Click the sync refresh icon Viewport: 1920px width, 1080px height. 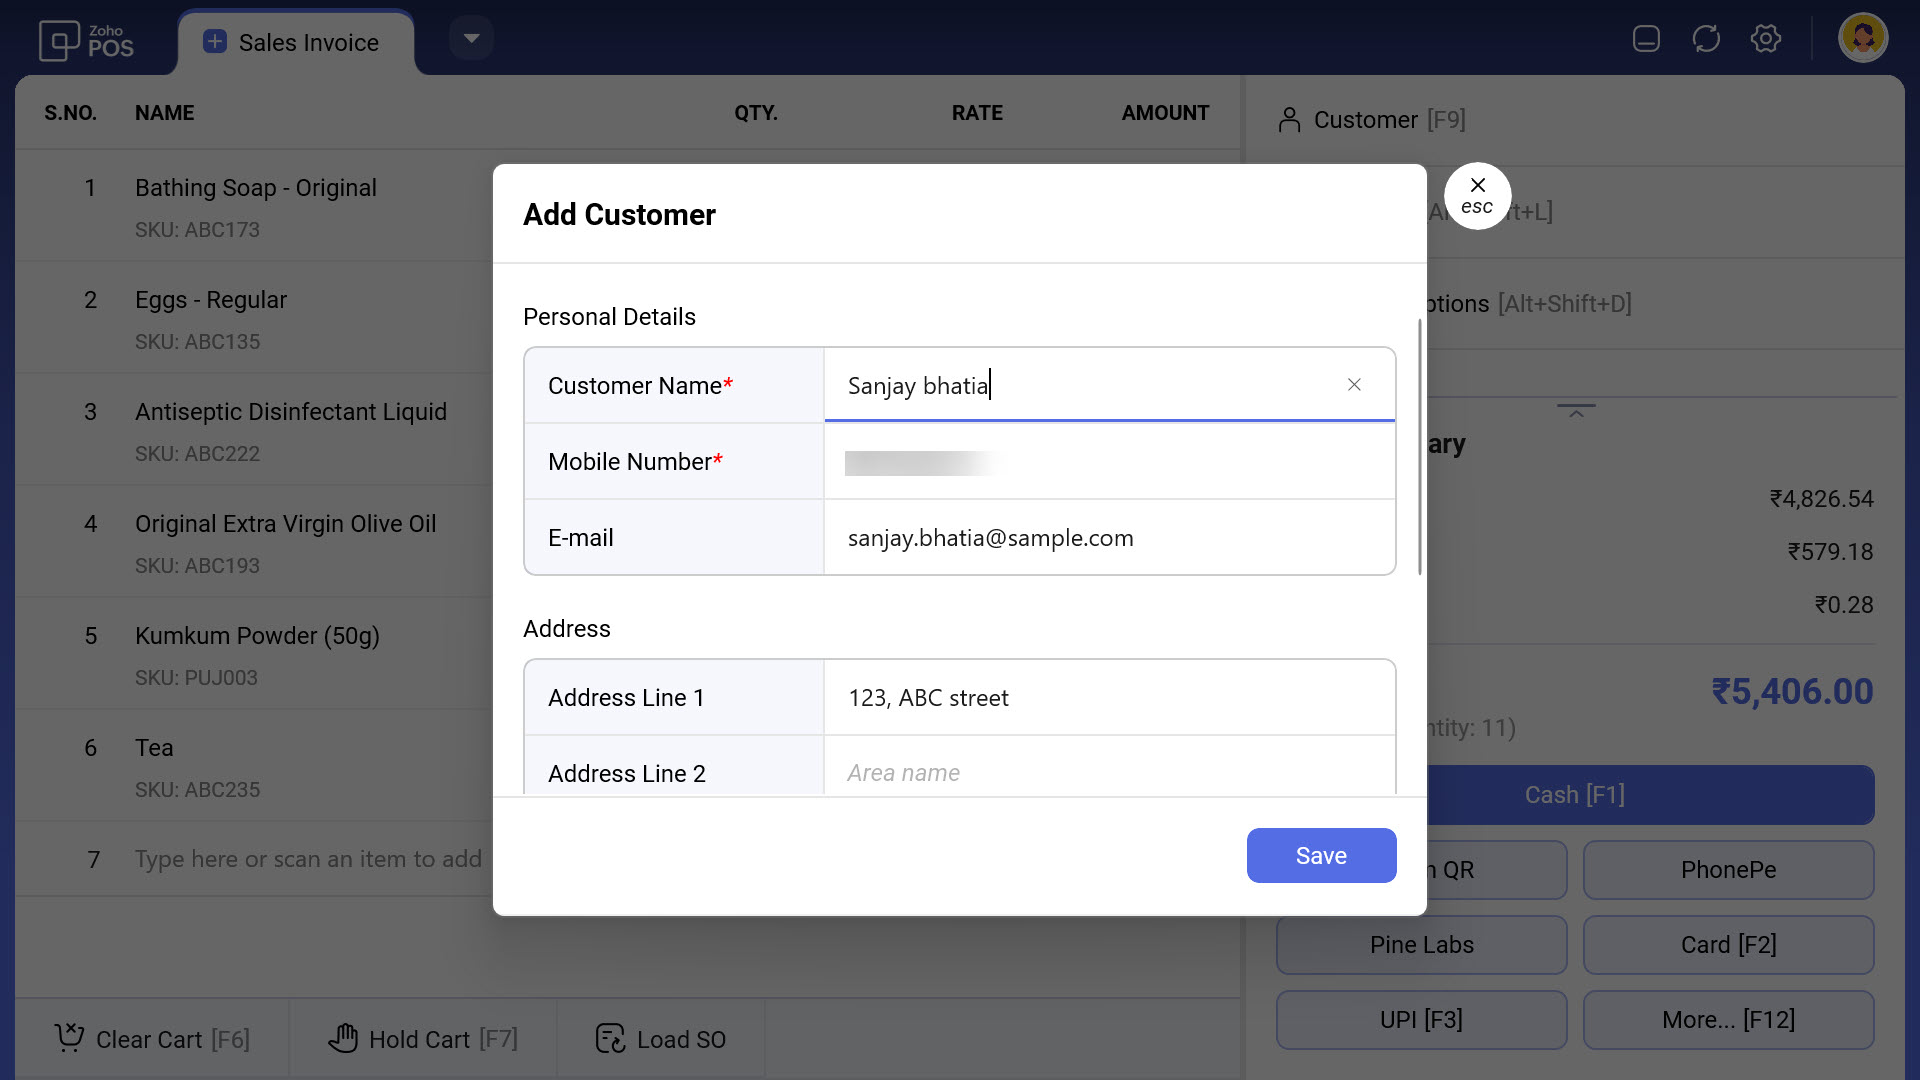click(1706, 39)
